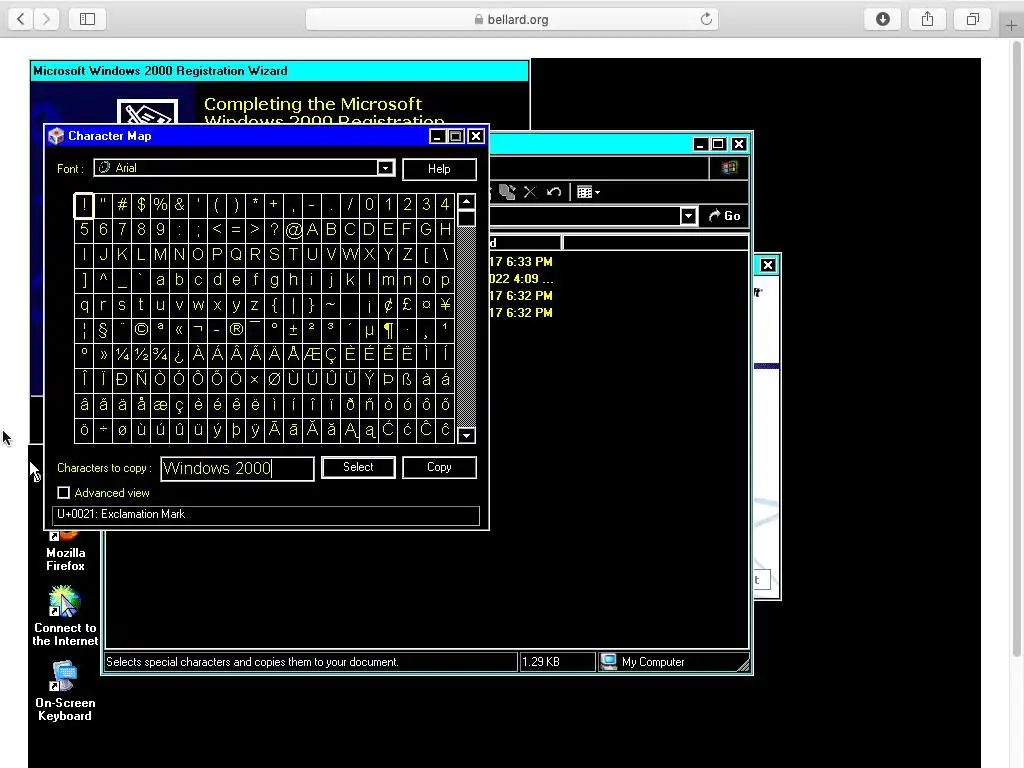Click the Characters to copy text field
The image size is (1024, 768).
[x=237, y=468]
